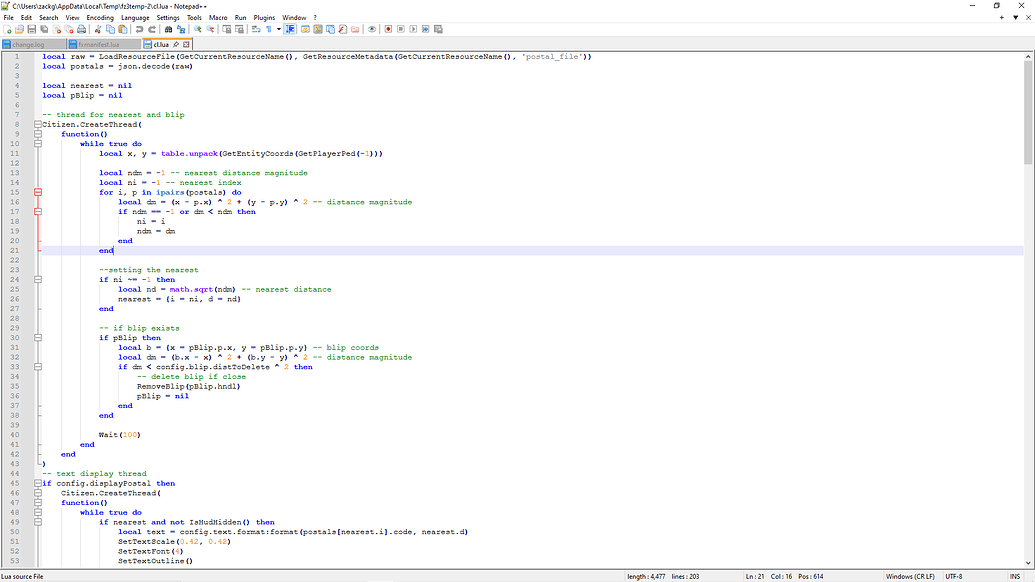Screen dimensions: 1035x582
Task: Enable document monitoring with the eye icon
Action: click(370, 29)
